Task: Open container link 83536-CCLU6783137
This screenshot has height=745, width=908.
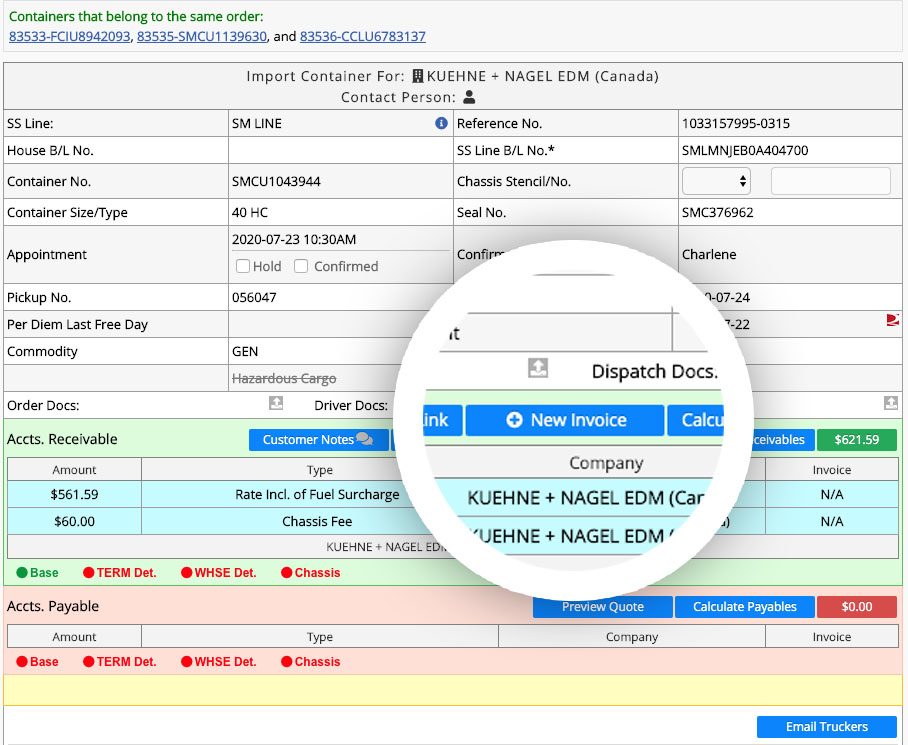Action: [x=363, y=36]
